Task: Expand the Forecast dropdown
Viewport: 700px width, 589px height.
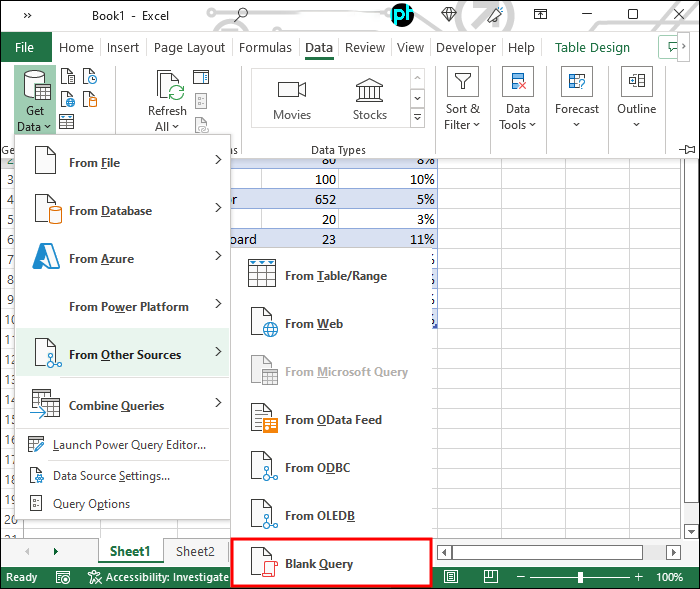Action: pos(577,100)
